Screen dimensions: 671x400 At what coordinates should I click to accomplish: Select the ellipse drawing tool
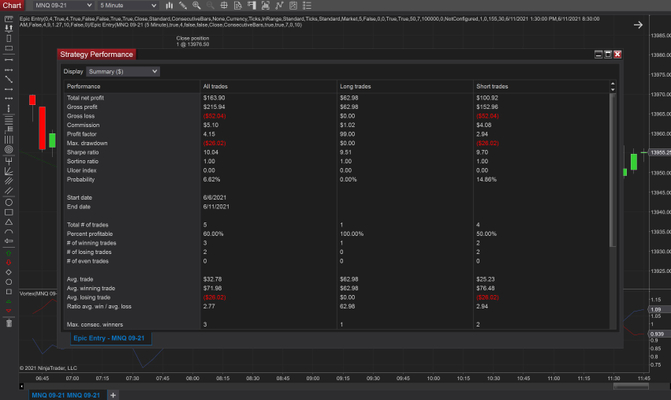point(8,201)
